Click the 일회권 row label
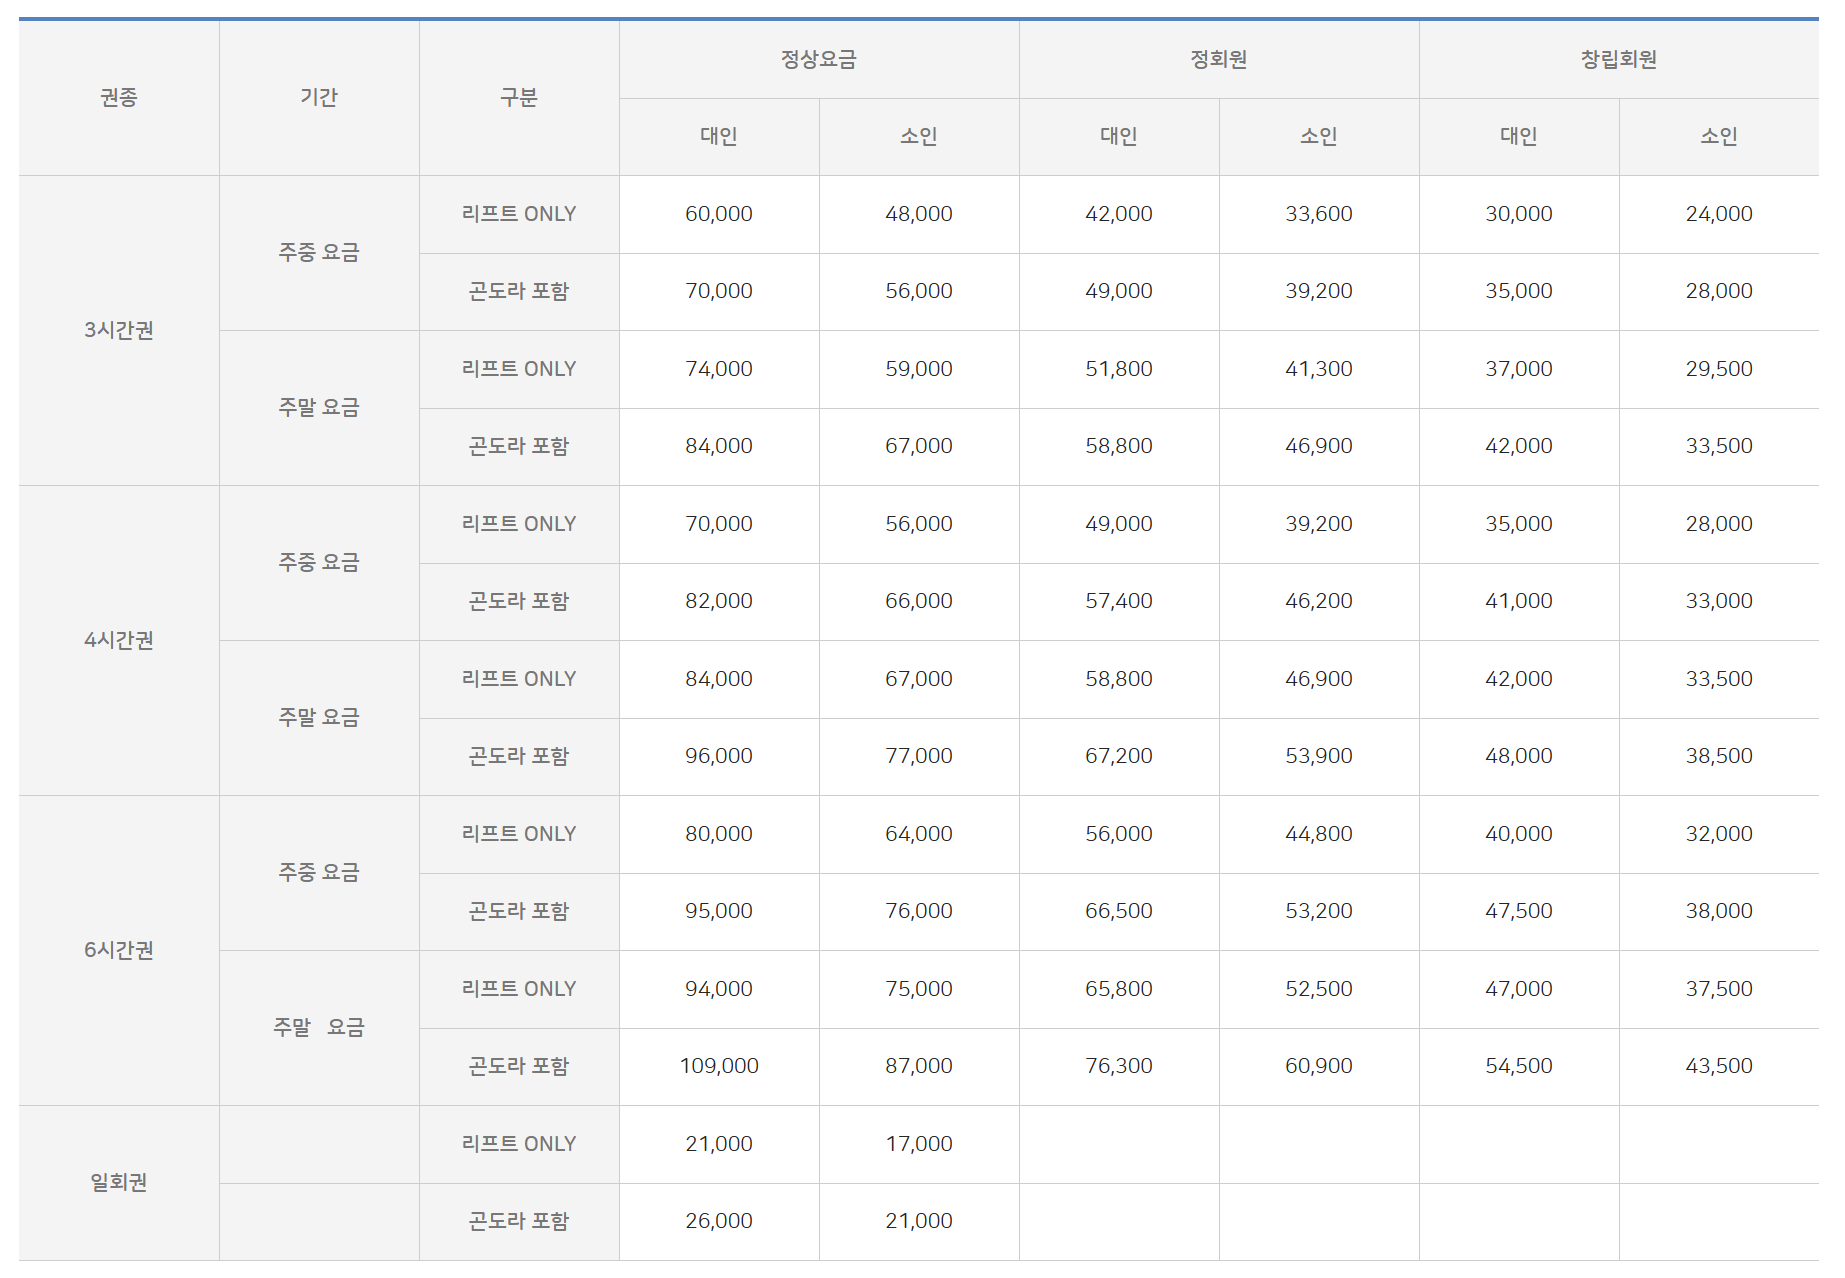Viewport: 1845px width, 1278px height. tap(119, 1182)
